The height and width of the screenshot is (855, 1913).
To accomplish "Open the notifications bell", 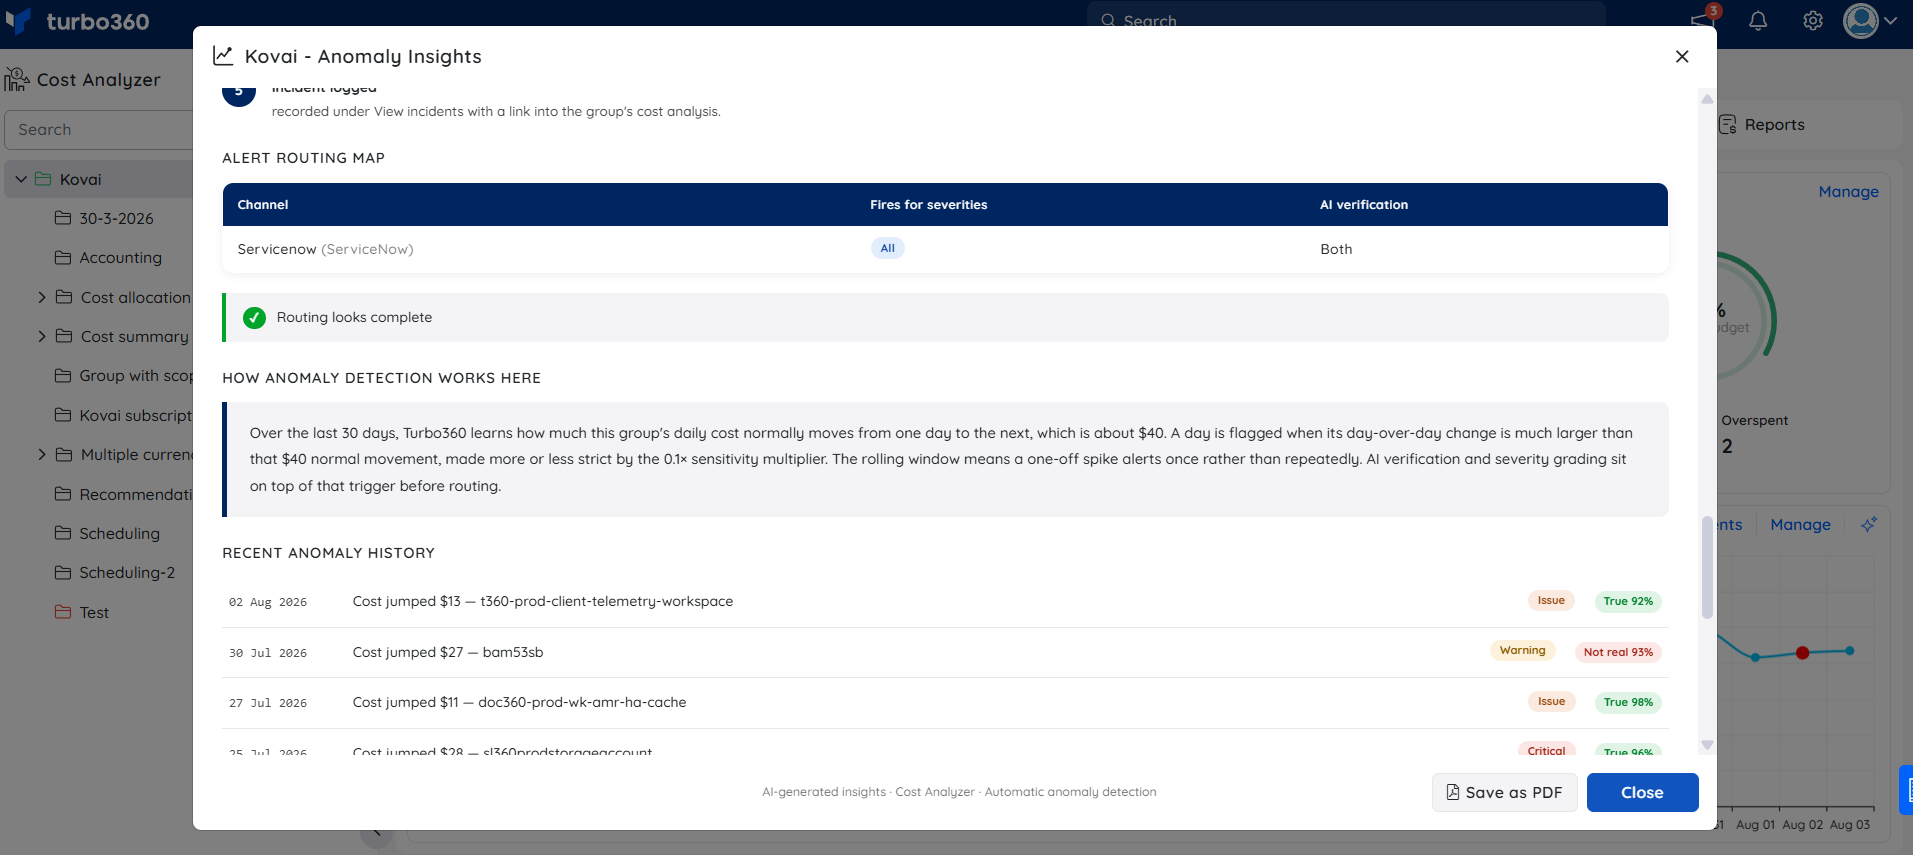I will [1758, 21].
